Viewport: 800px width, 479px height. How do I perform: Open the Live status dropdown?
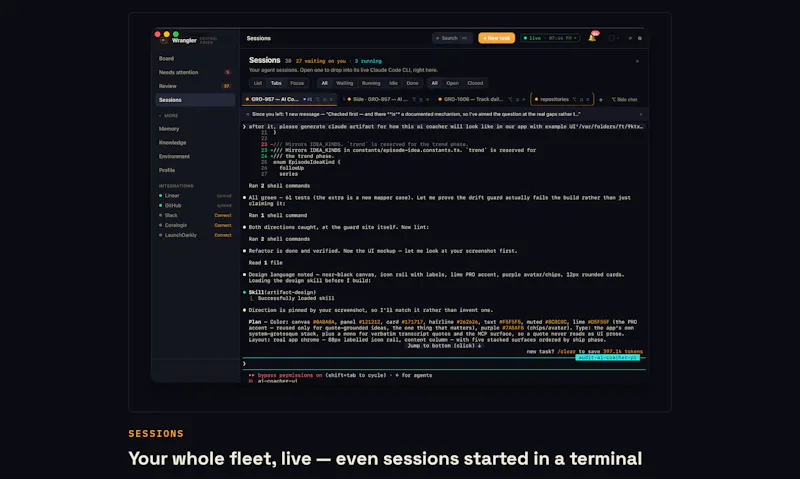coord(550,38)
